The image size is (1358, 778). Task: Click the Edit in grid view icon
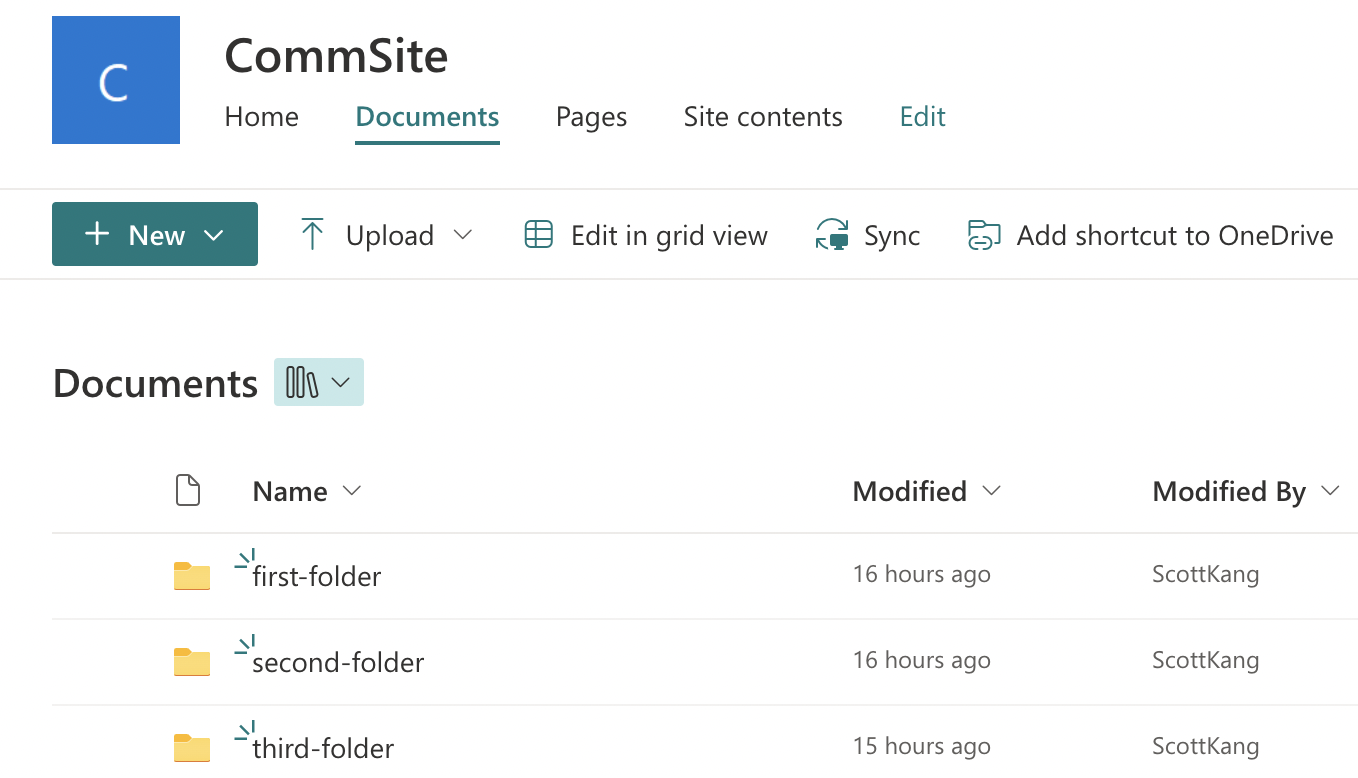point(539,235)
